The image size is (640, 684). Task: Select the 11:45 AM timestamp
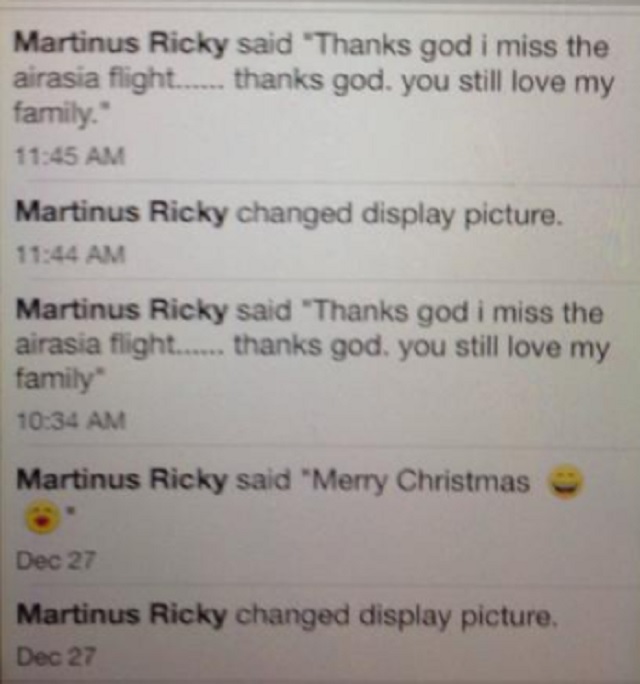[x=70, y=157]
